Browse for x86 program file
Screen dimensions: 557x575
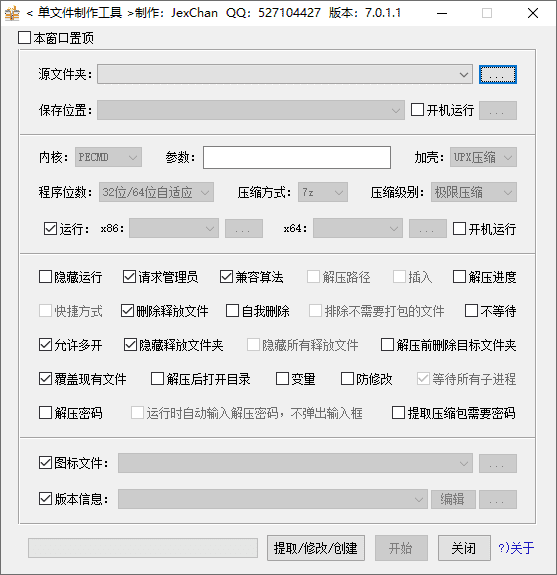click(244, 228)
